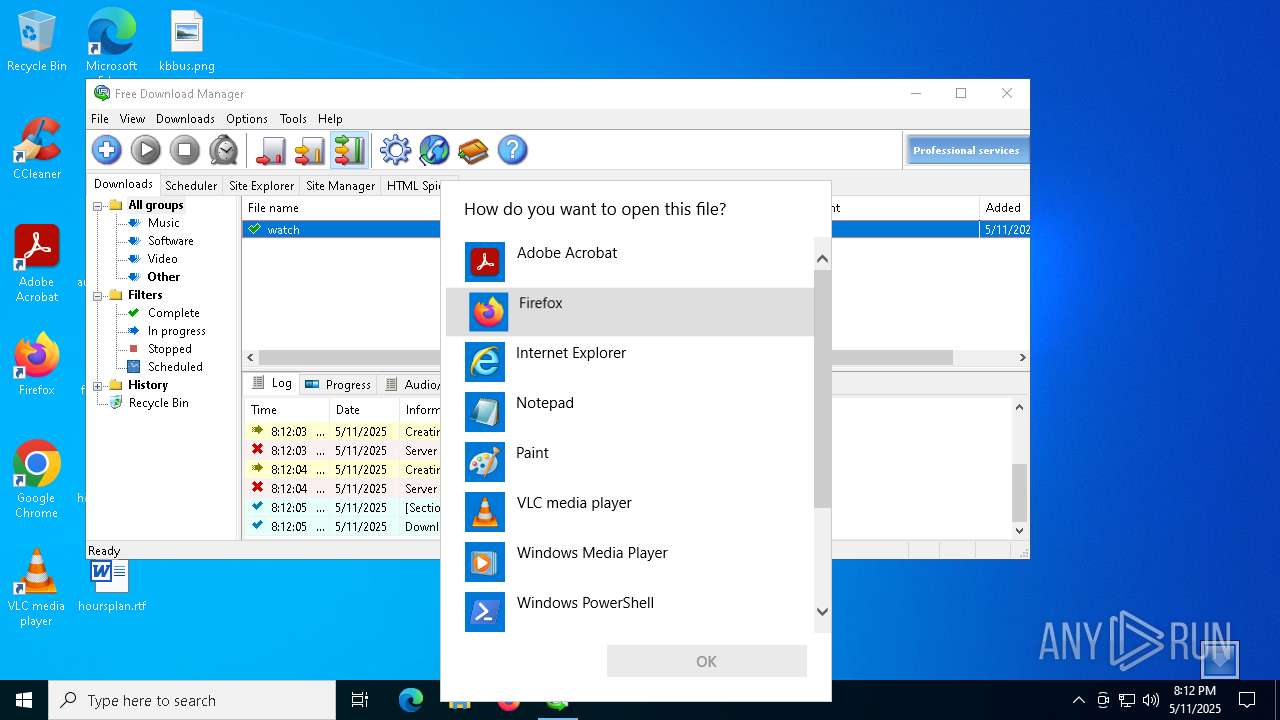Start downloads with the play toolbar button
1280x720 pixels.
(x=146, y=150)
